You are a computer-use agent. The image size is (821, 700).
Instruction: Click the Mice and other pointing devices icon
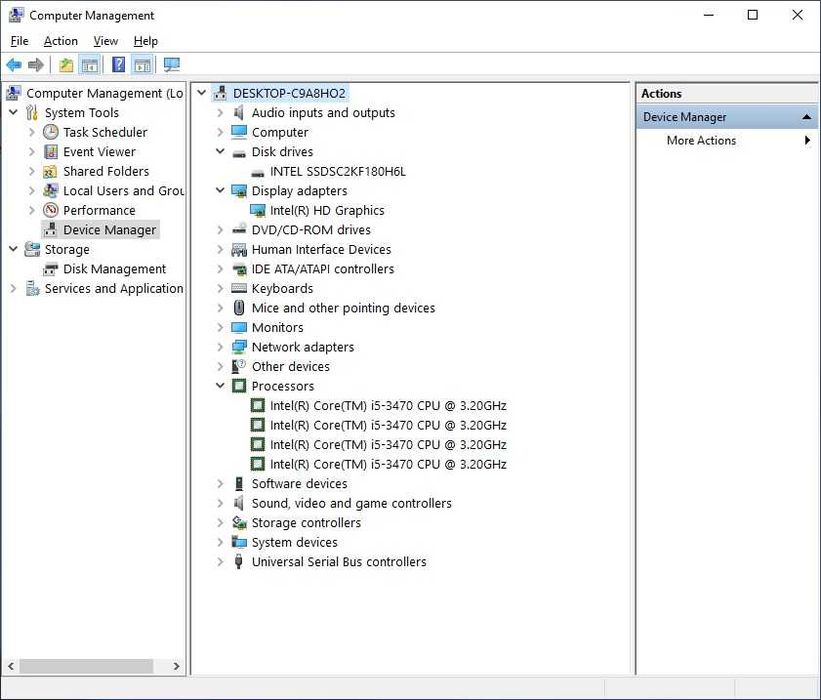click(239, 307)
